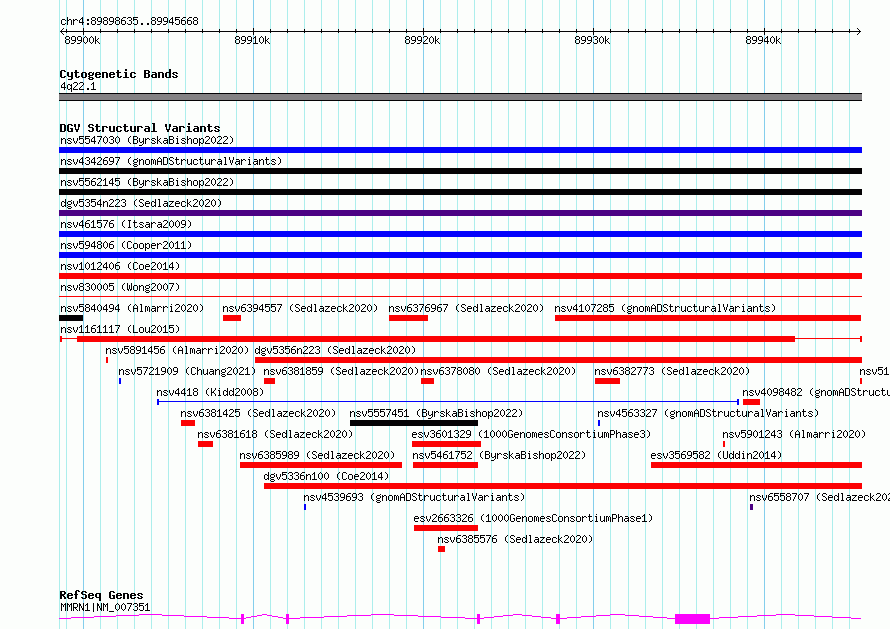Click the 89940k ruler tick label
The width and height of the screenshot is (890, 629).
[x=763, y=40]
